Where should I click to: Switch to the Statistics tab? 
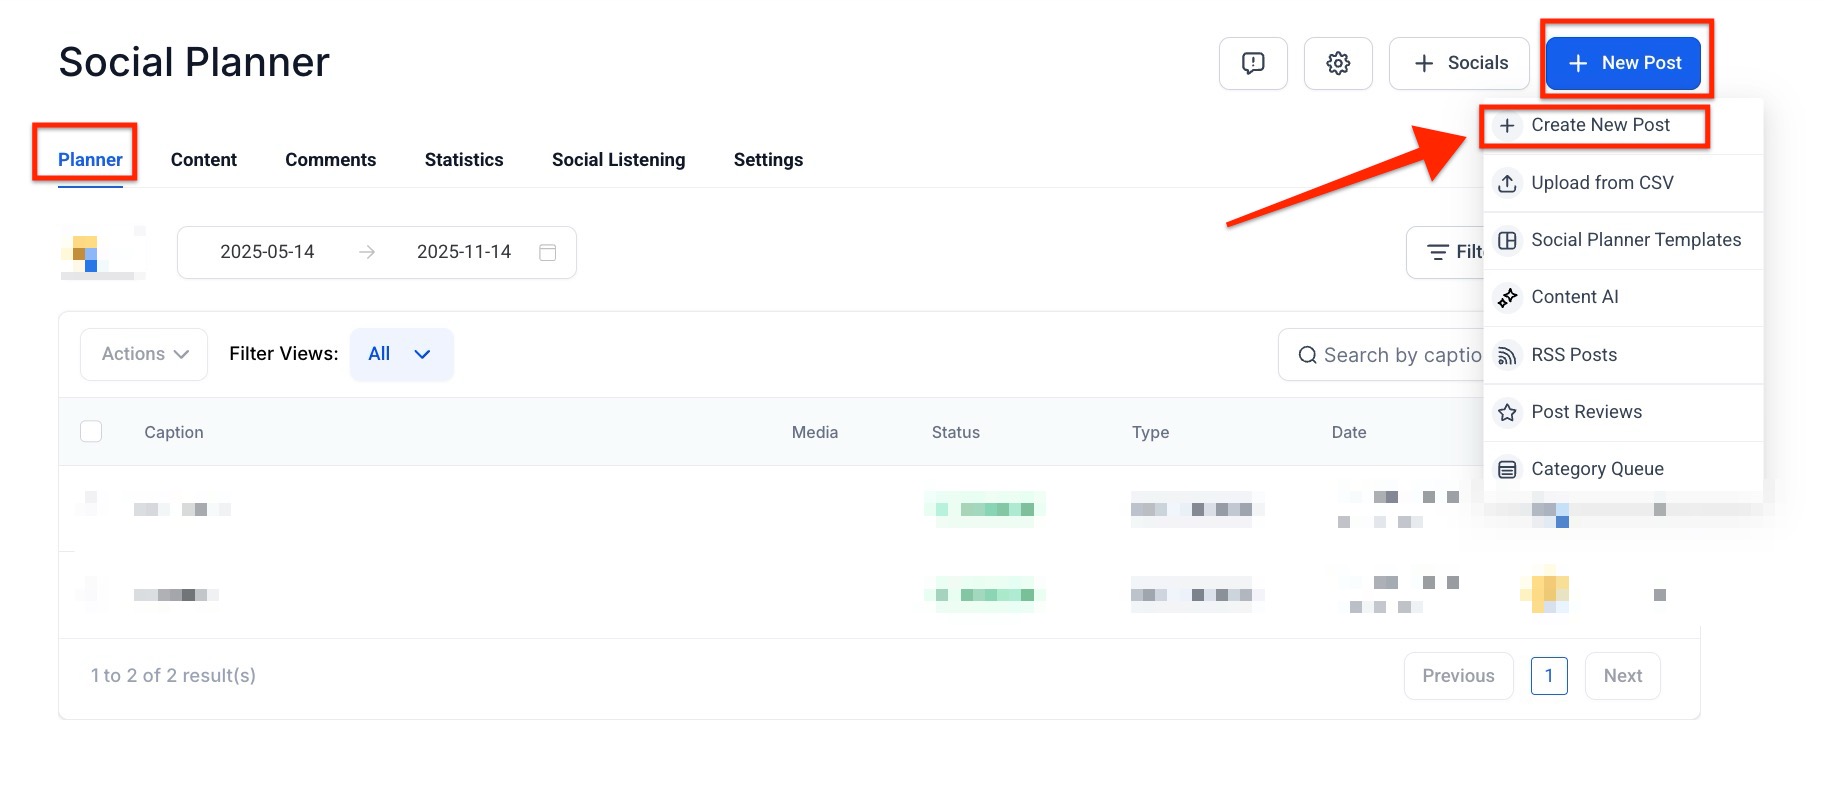[463, 160]
